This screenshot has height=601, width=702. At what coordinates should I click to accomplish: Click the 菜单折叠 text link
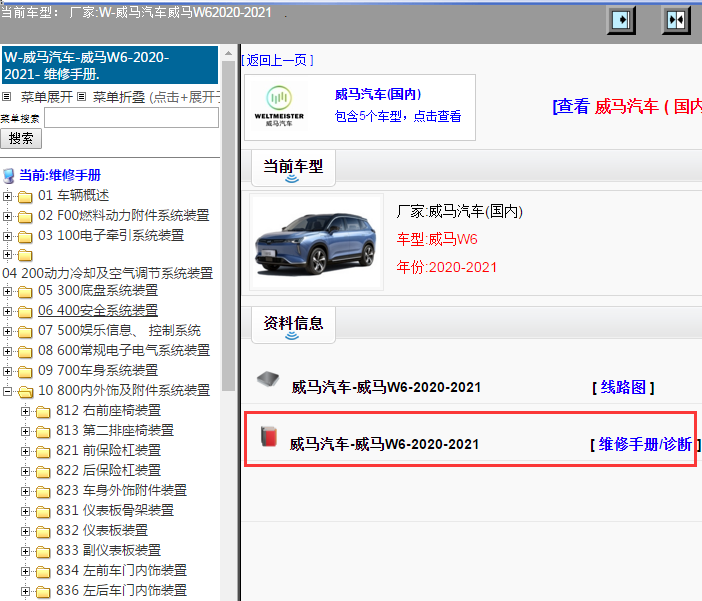pos(119,97)
